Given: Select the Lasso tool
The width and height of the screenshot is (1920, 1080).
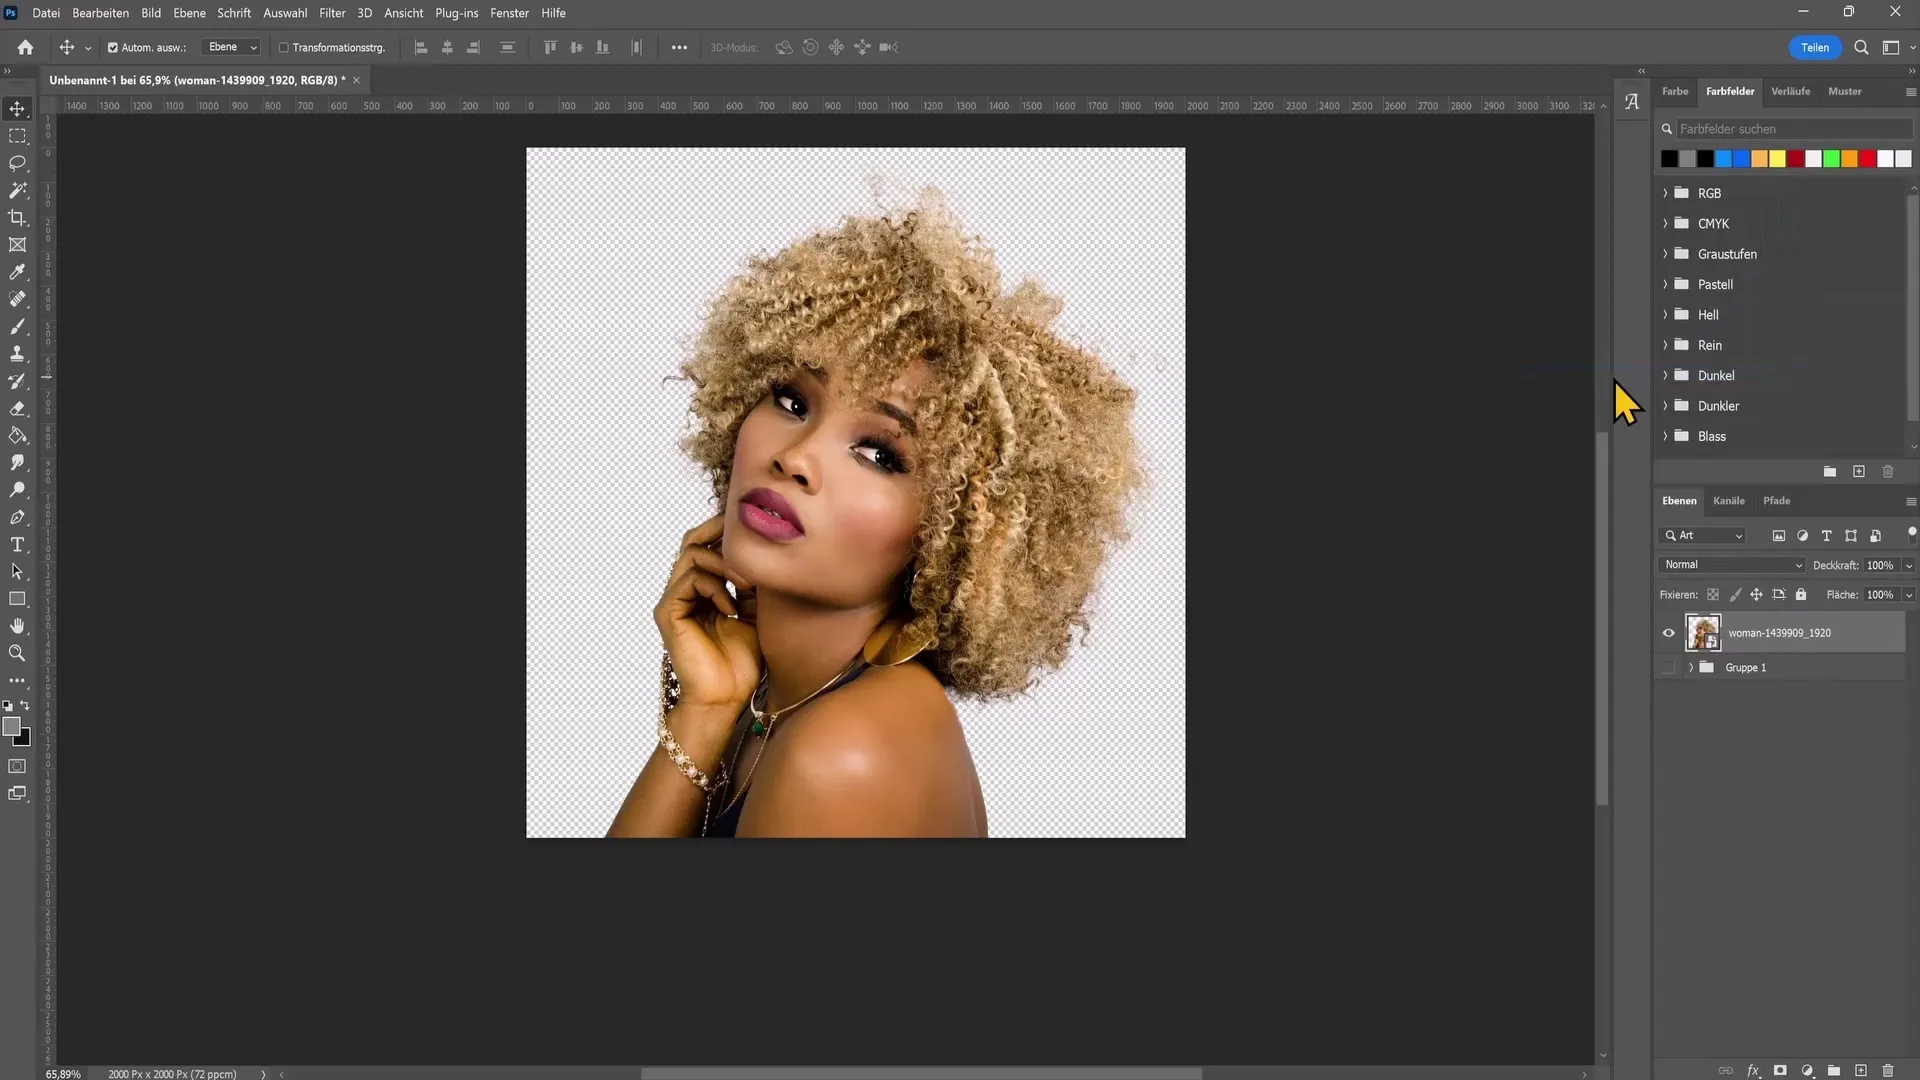Looking at the screenshot, I should (x=18, y=164).
